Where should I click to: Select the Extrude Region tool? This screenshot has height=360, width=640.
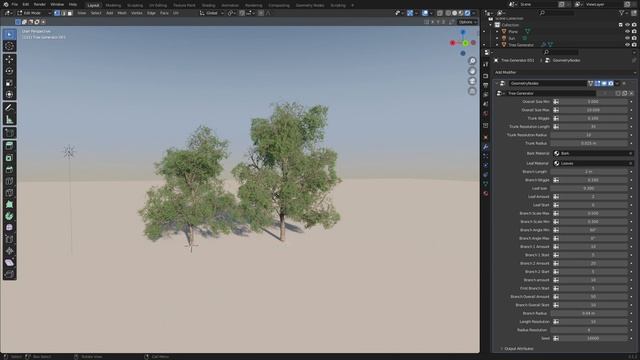9,146
